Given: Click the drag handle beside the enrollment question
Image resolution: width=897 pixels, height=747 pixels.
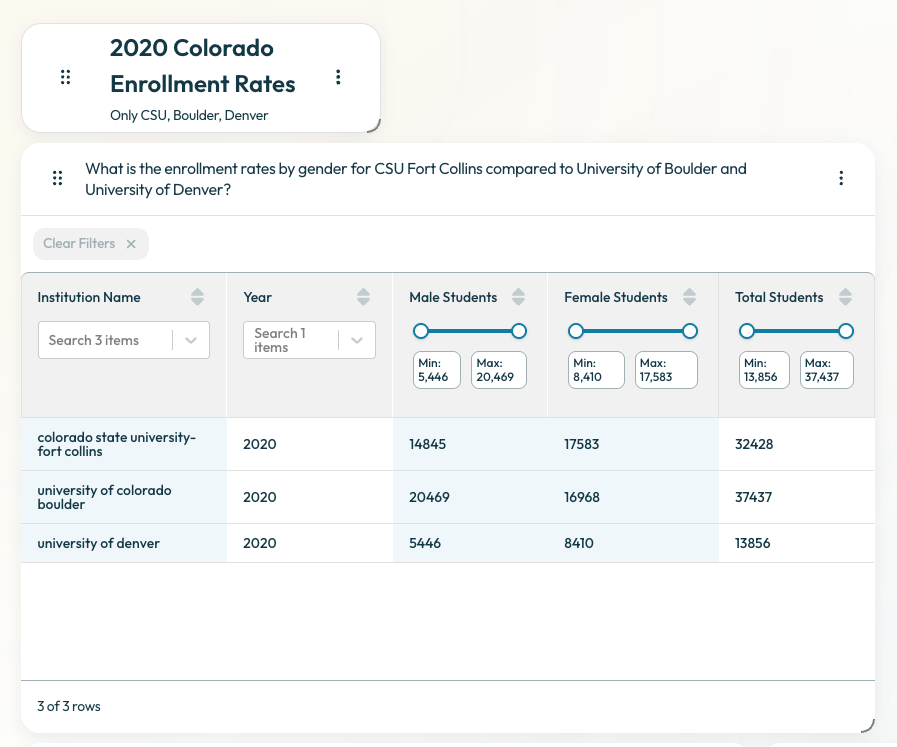Looking at the screenshot, I should coord(57,178).
